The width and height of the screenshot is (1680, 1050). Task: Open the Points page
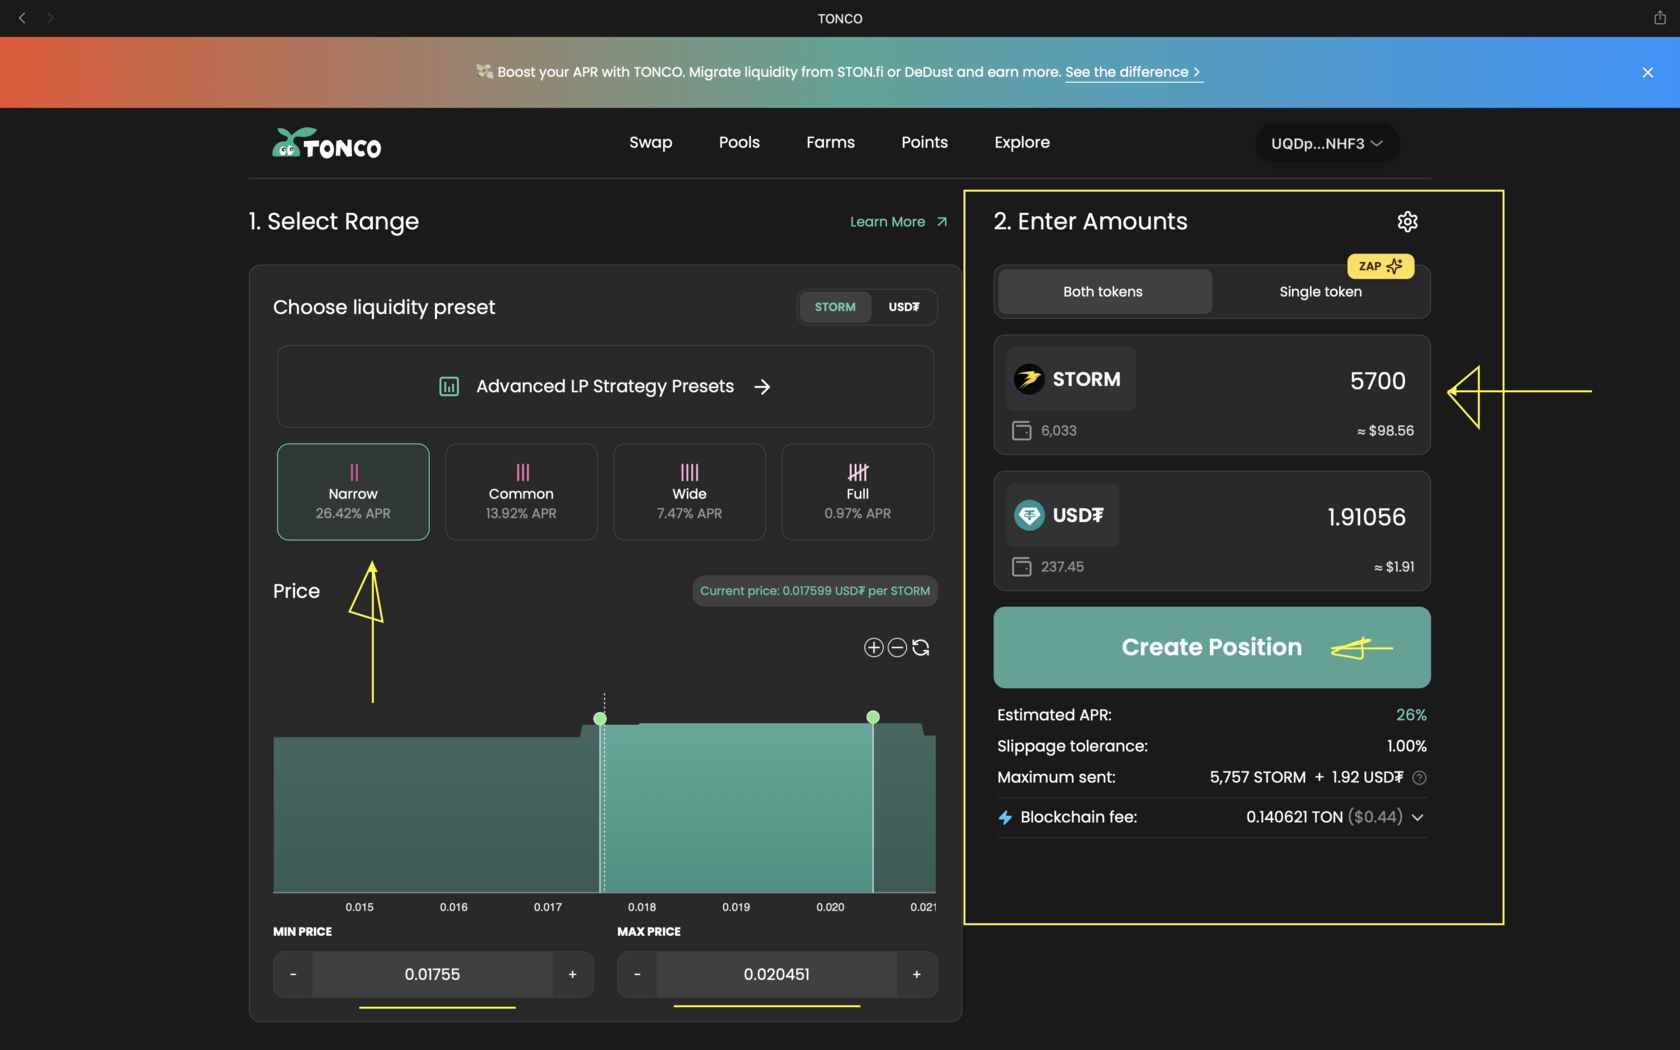tap(924, 142)
